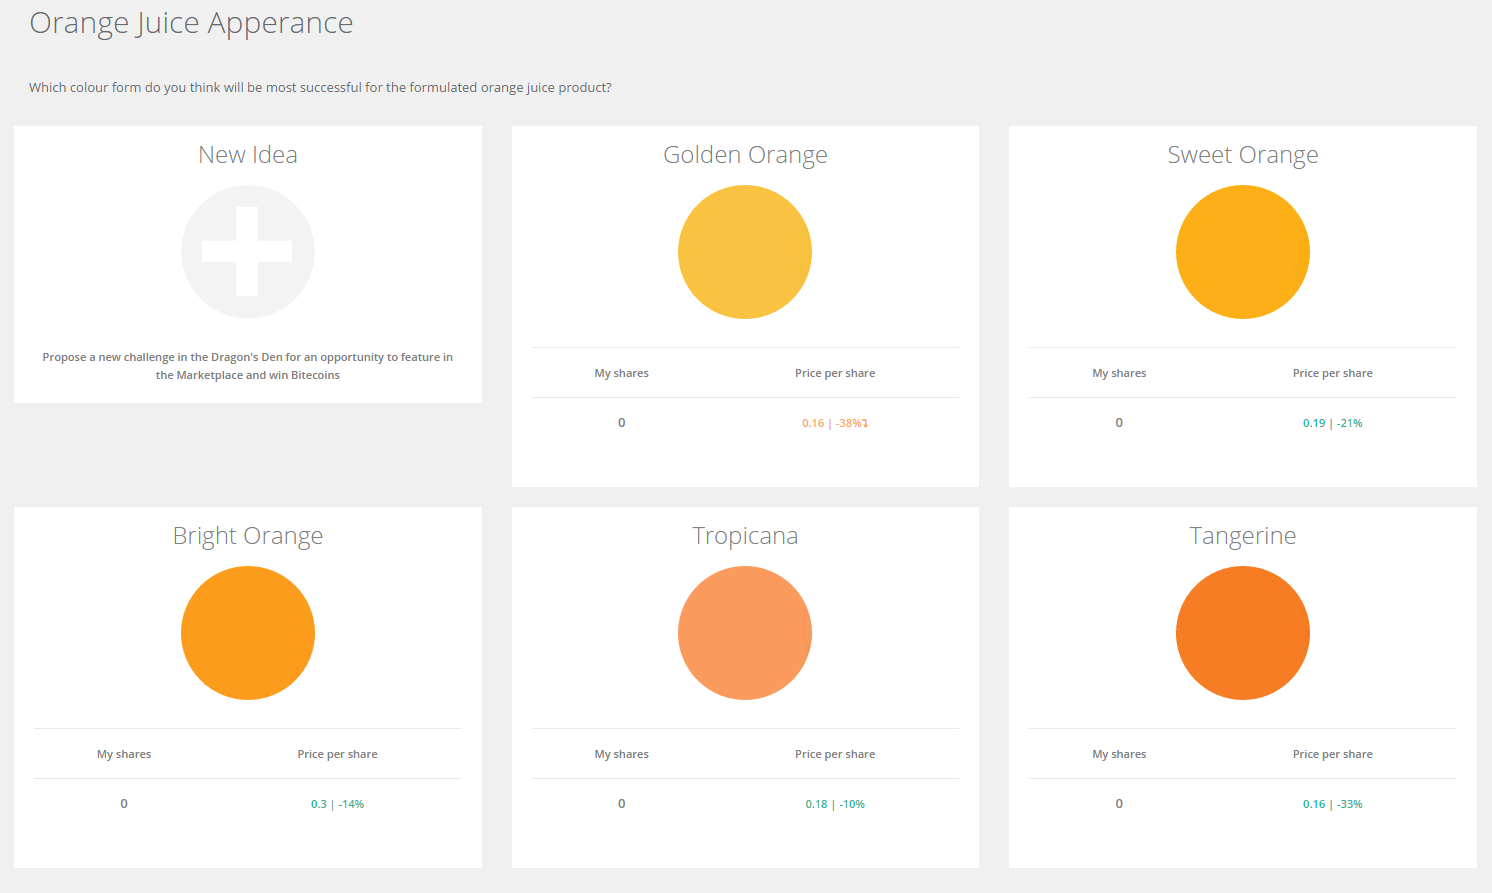Click the Dragon's Den proposal description text
This screenshot has height=893, width=1492.
coord(247,366)
